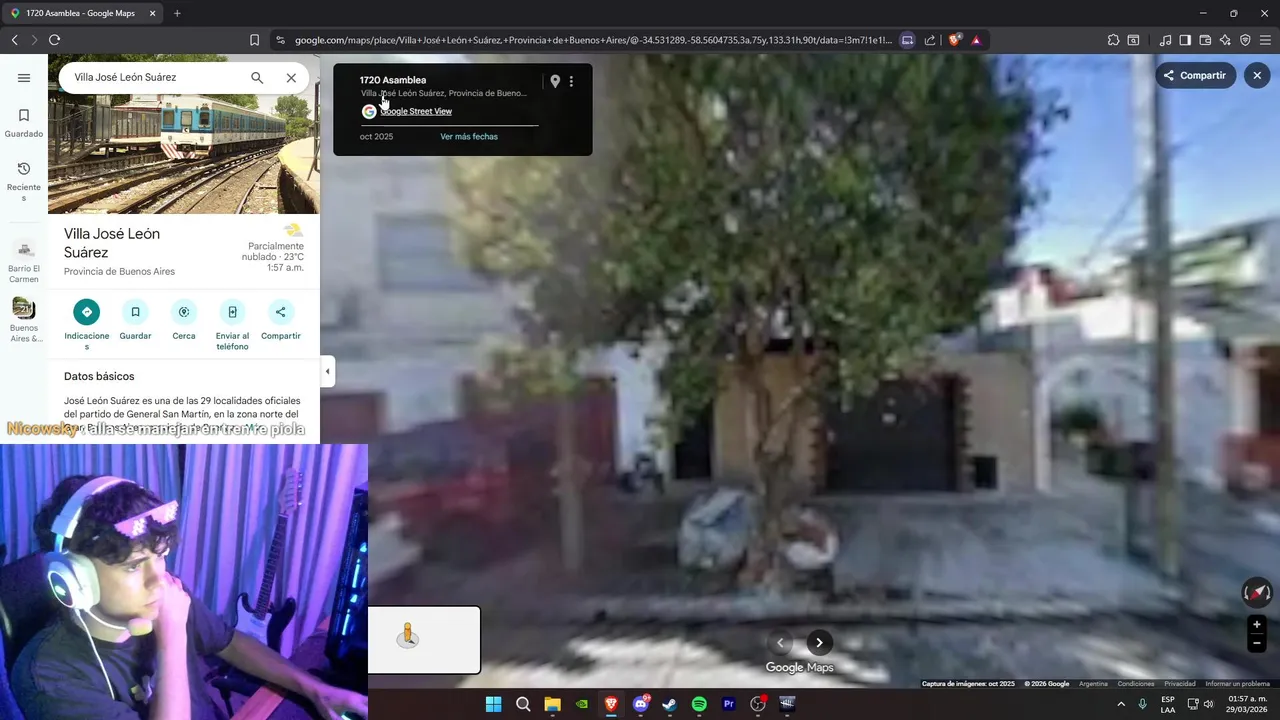Open the Brave Rewards triangle icon
The height and width of the screenshot is (720, 1280).
976,40
